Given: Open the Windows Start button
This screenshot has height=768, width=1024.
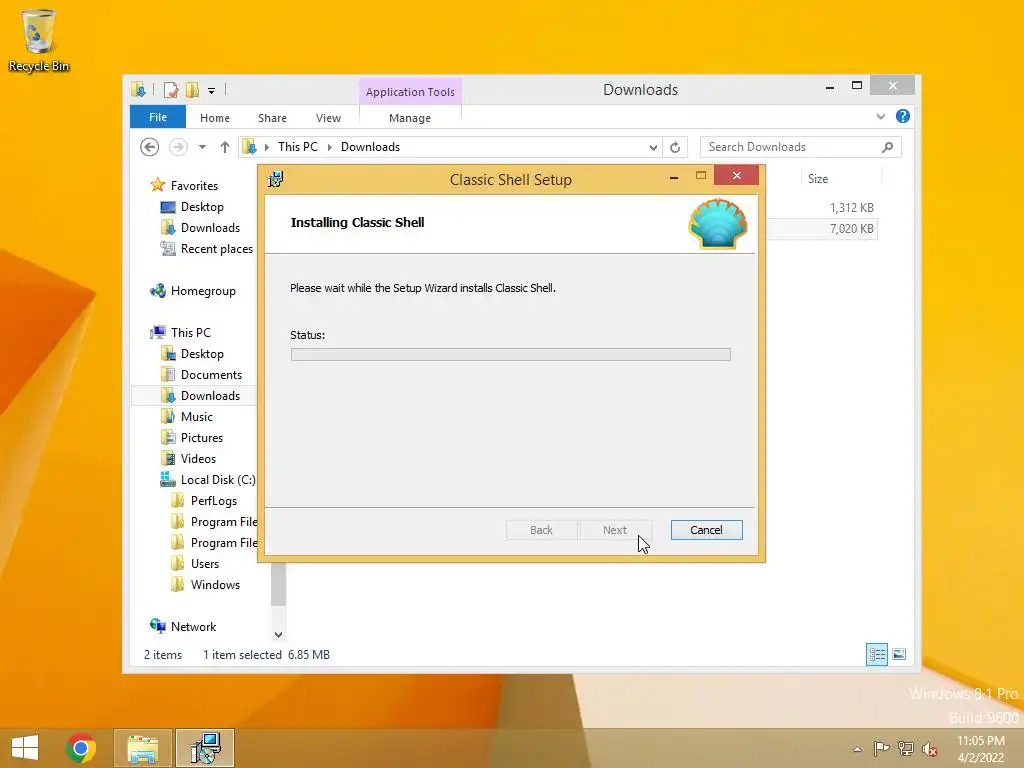Looking at the screenshot, I should coord(25,748).
